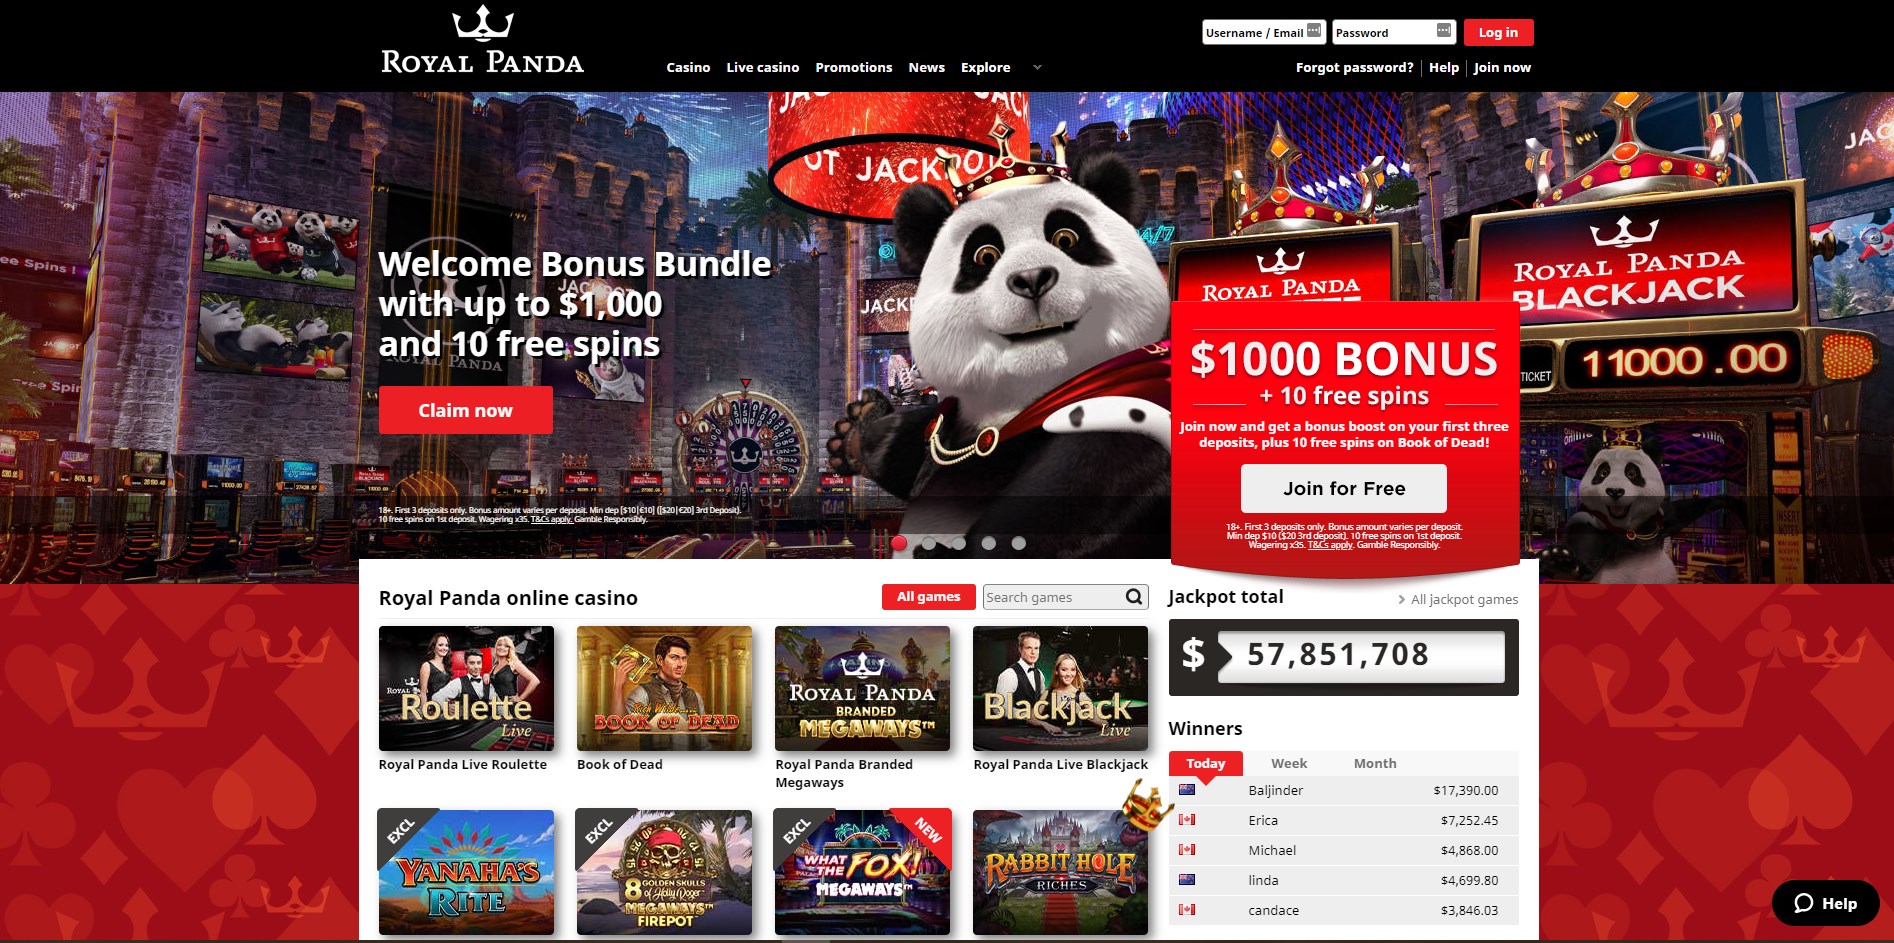Click the dollar sign jackpot icon
1894x943 pixels.
point(1193,655)
